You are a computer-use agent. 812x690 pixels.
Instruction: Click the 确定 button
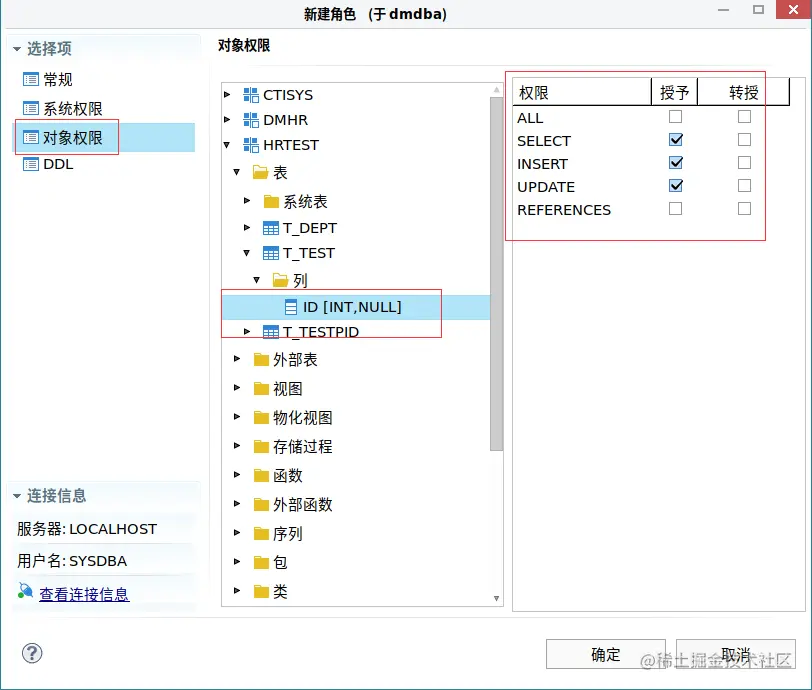(604, 652)
